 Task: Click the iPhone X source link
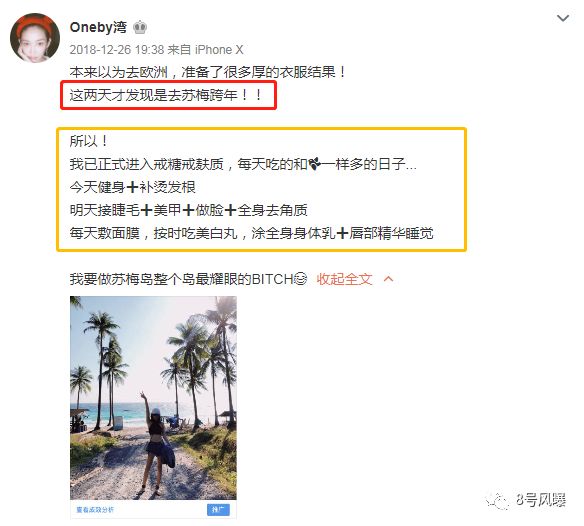pyautogui.click(x=219, y=50)
